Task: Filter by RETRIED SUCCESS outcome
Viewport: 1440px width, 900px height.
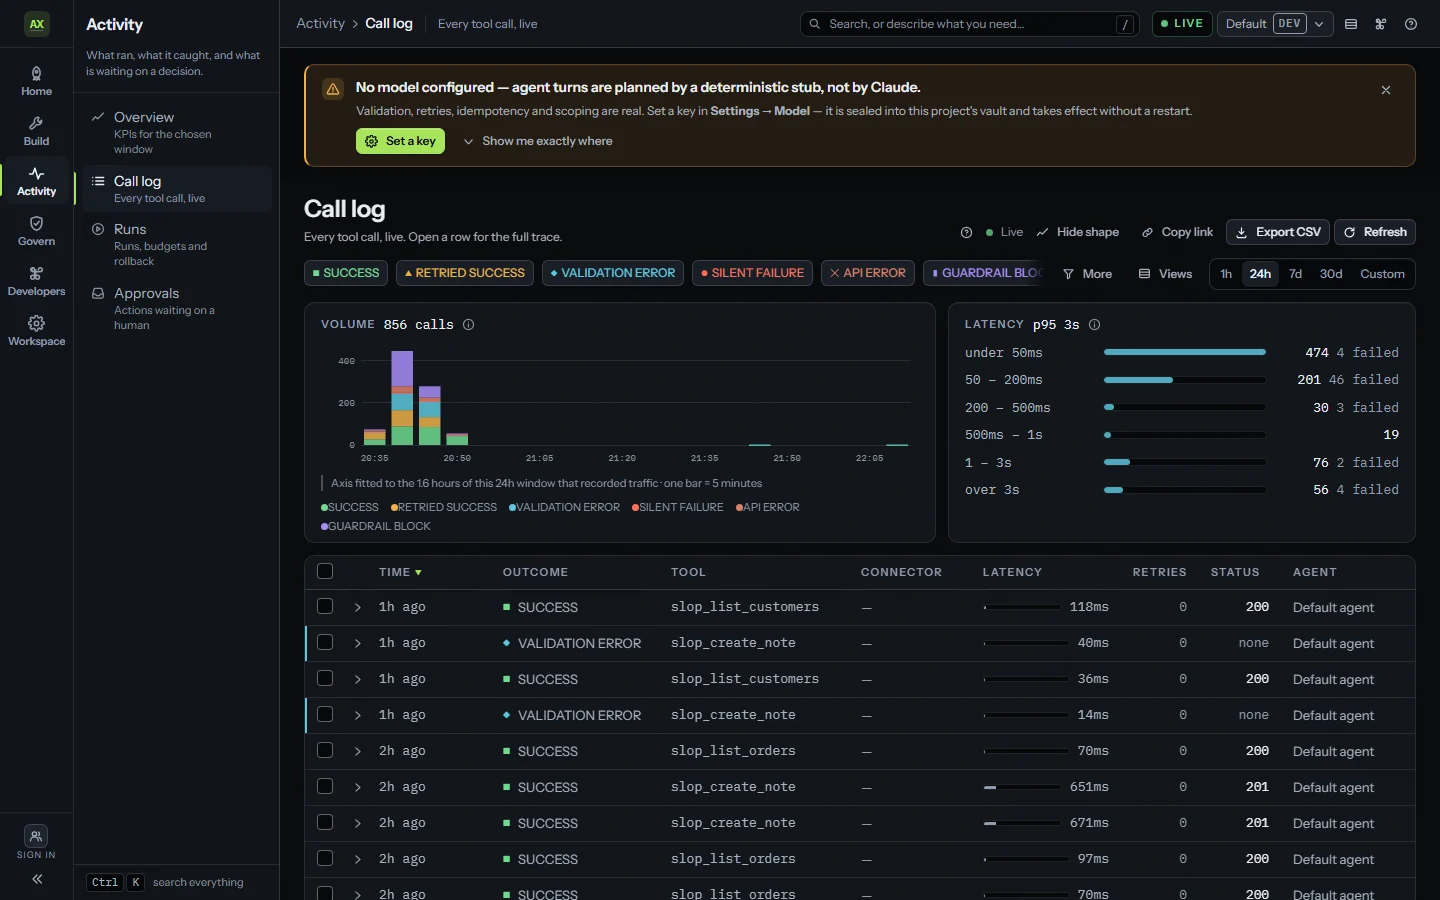Action: pyautogui.click(x=465, y=273)
